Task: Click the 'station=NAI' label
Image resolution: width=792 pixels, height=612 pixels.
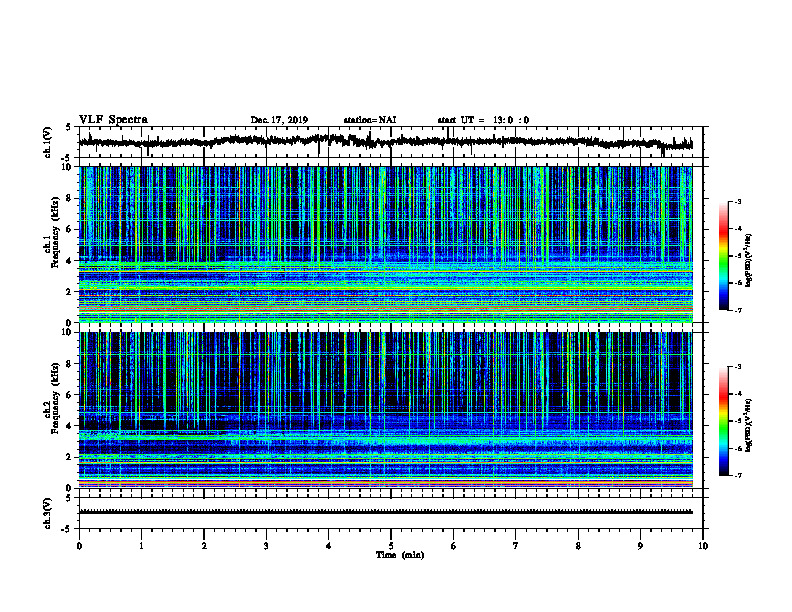Action: [x=370, y=120]
